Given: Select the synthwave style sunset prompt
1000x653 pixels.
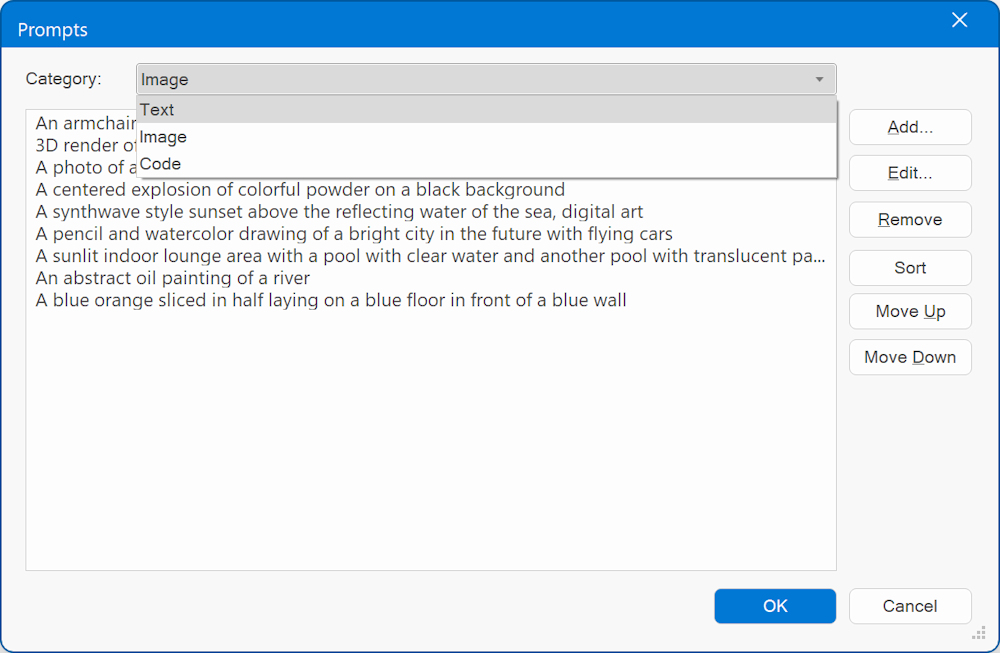Looking at the screenshot, I should (339, 212).
